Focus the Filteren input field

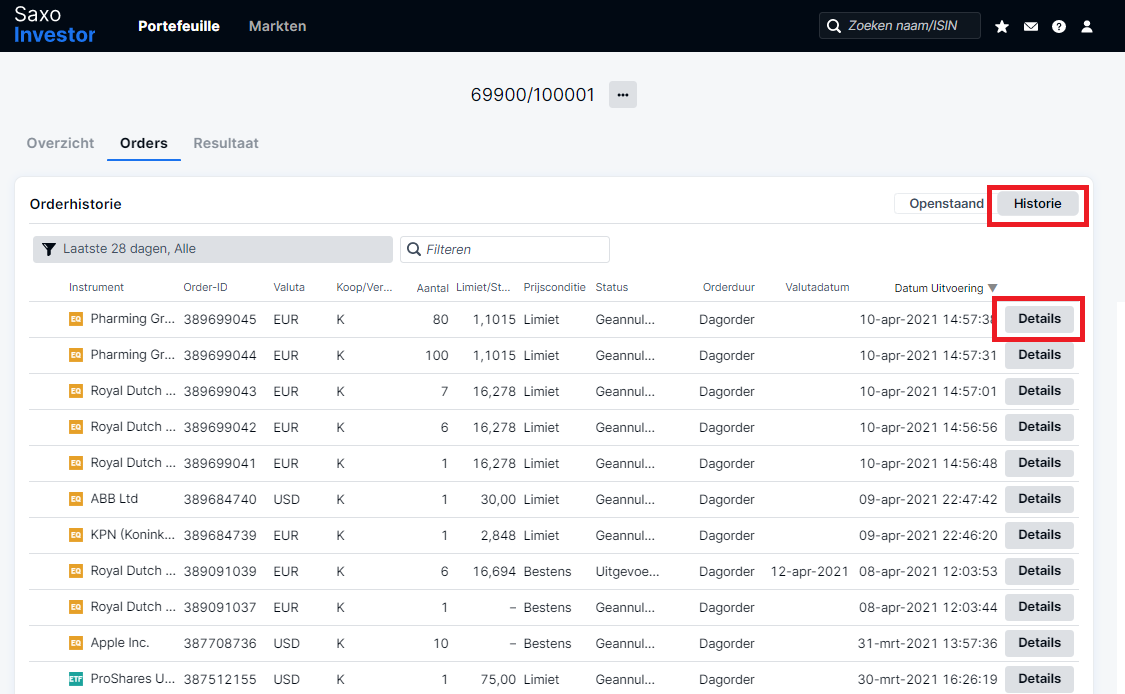(x=505, y=249)
